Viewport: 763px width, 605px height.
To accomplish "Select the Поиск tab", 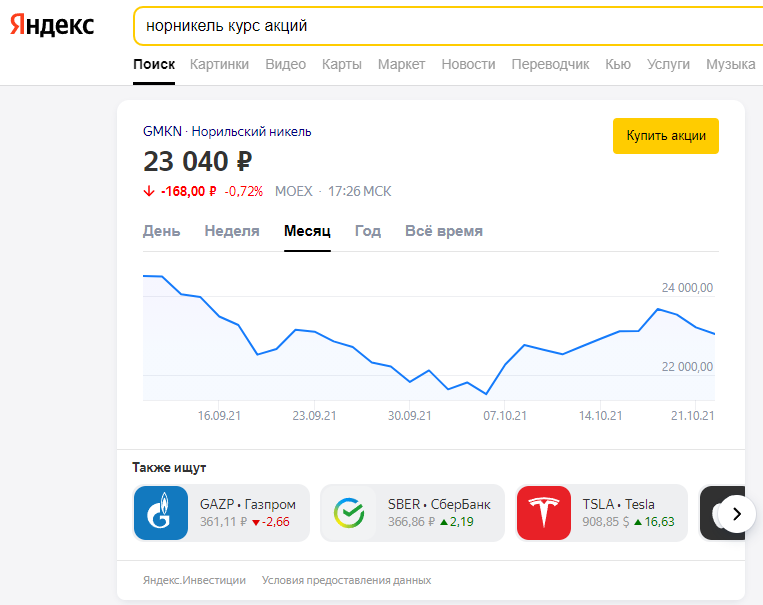I will pos(154,64).
